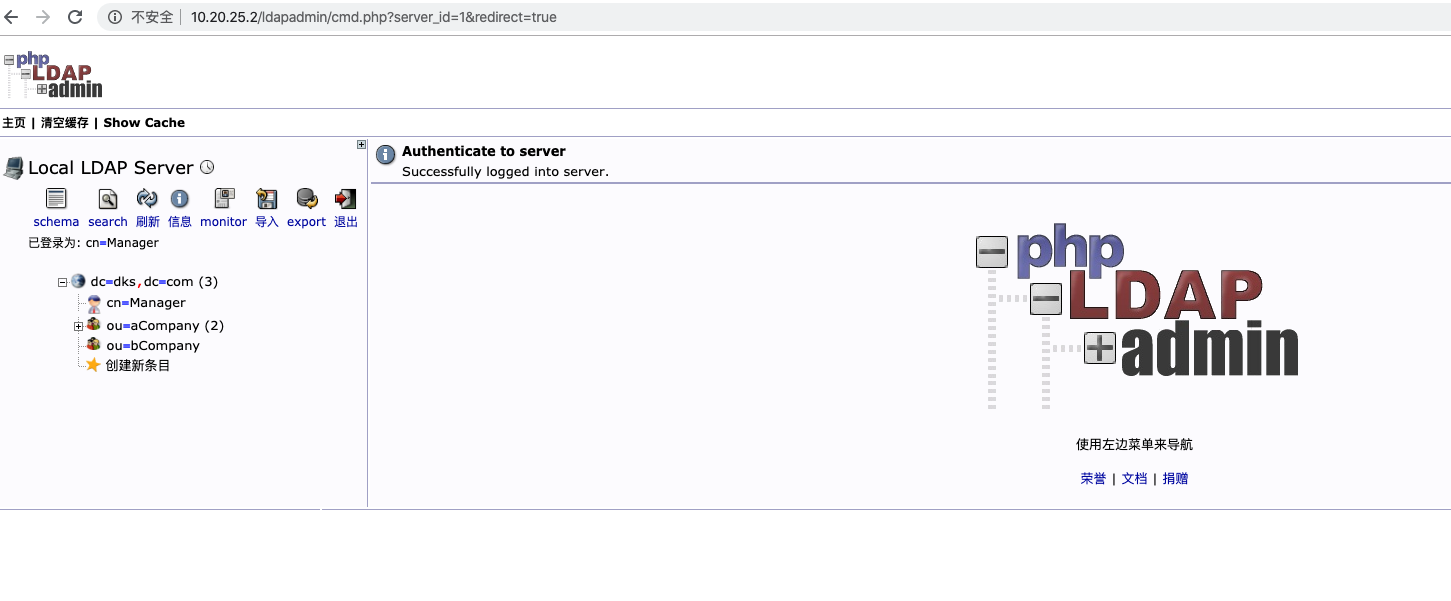Click the 退出 text link

[346, 222]
